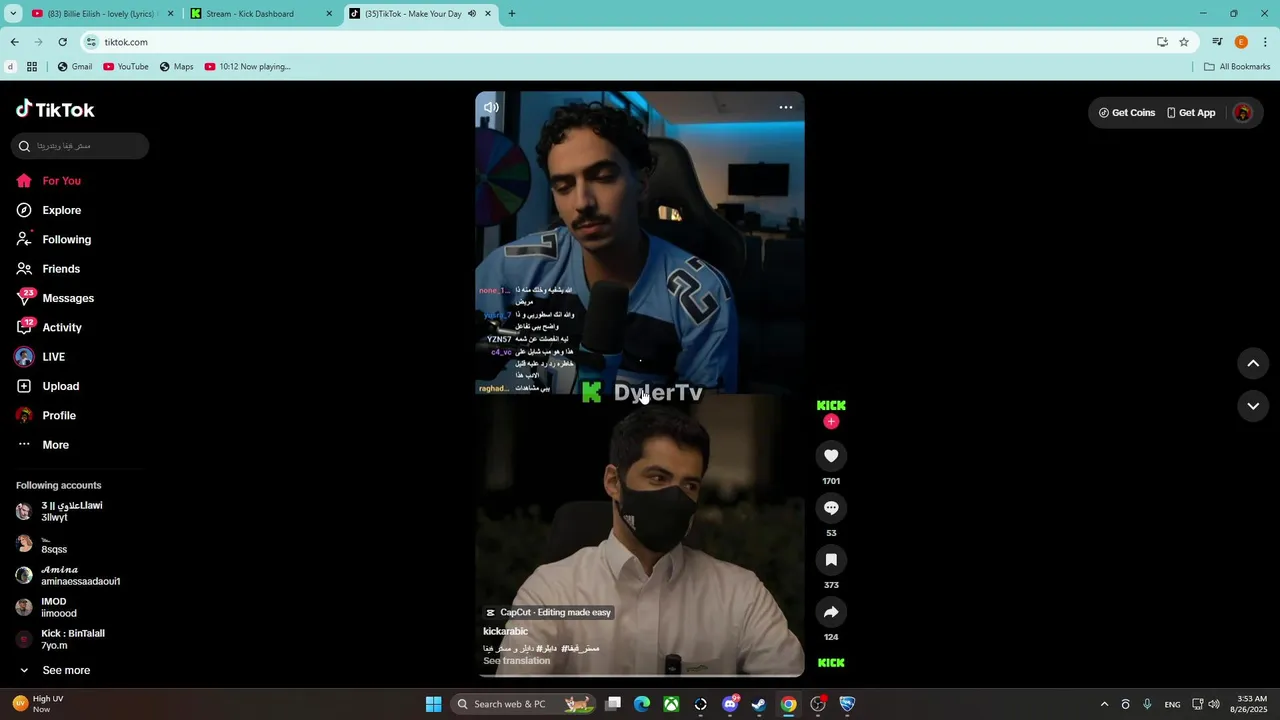This screenshot has width=1280, height=720.
Task: Like the video with the heart icon
Action: pos(831,456)
